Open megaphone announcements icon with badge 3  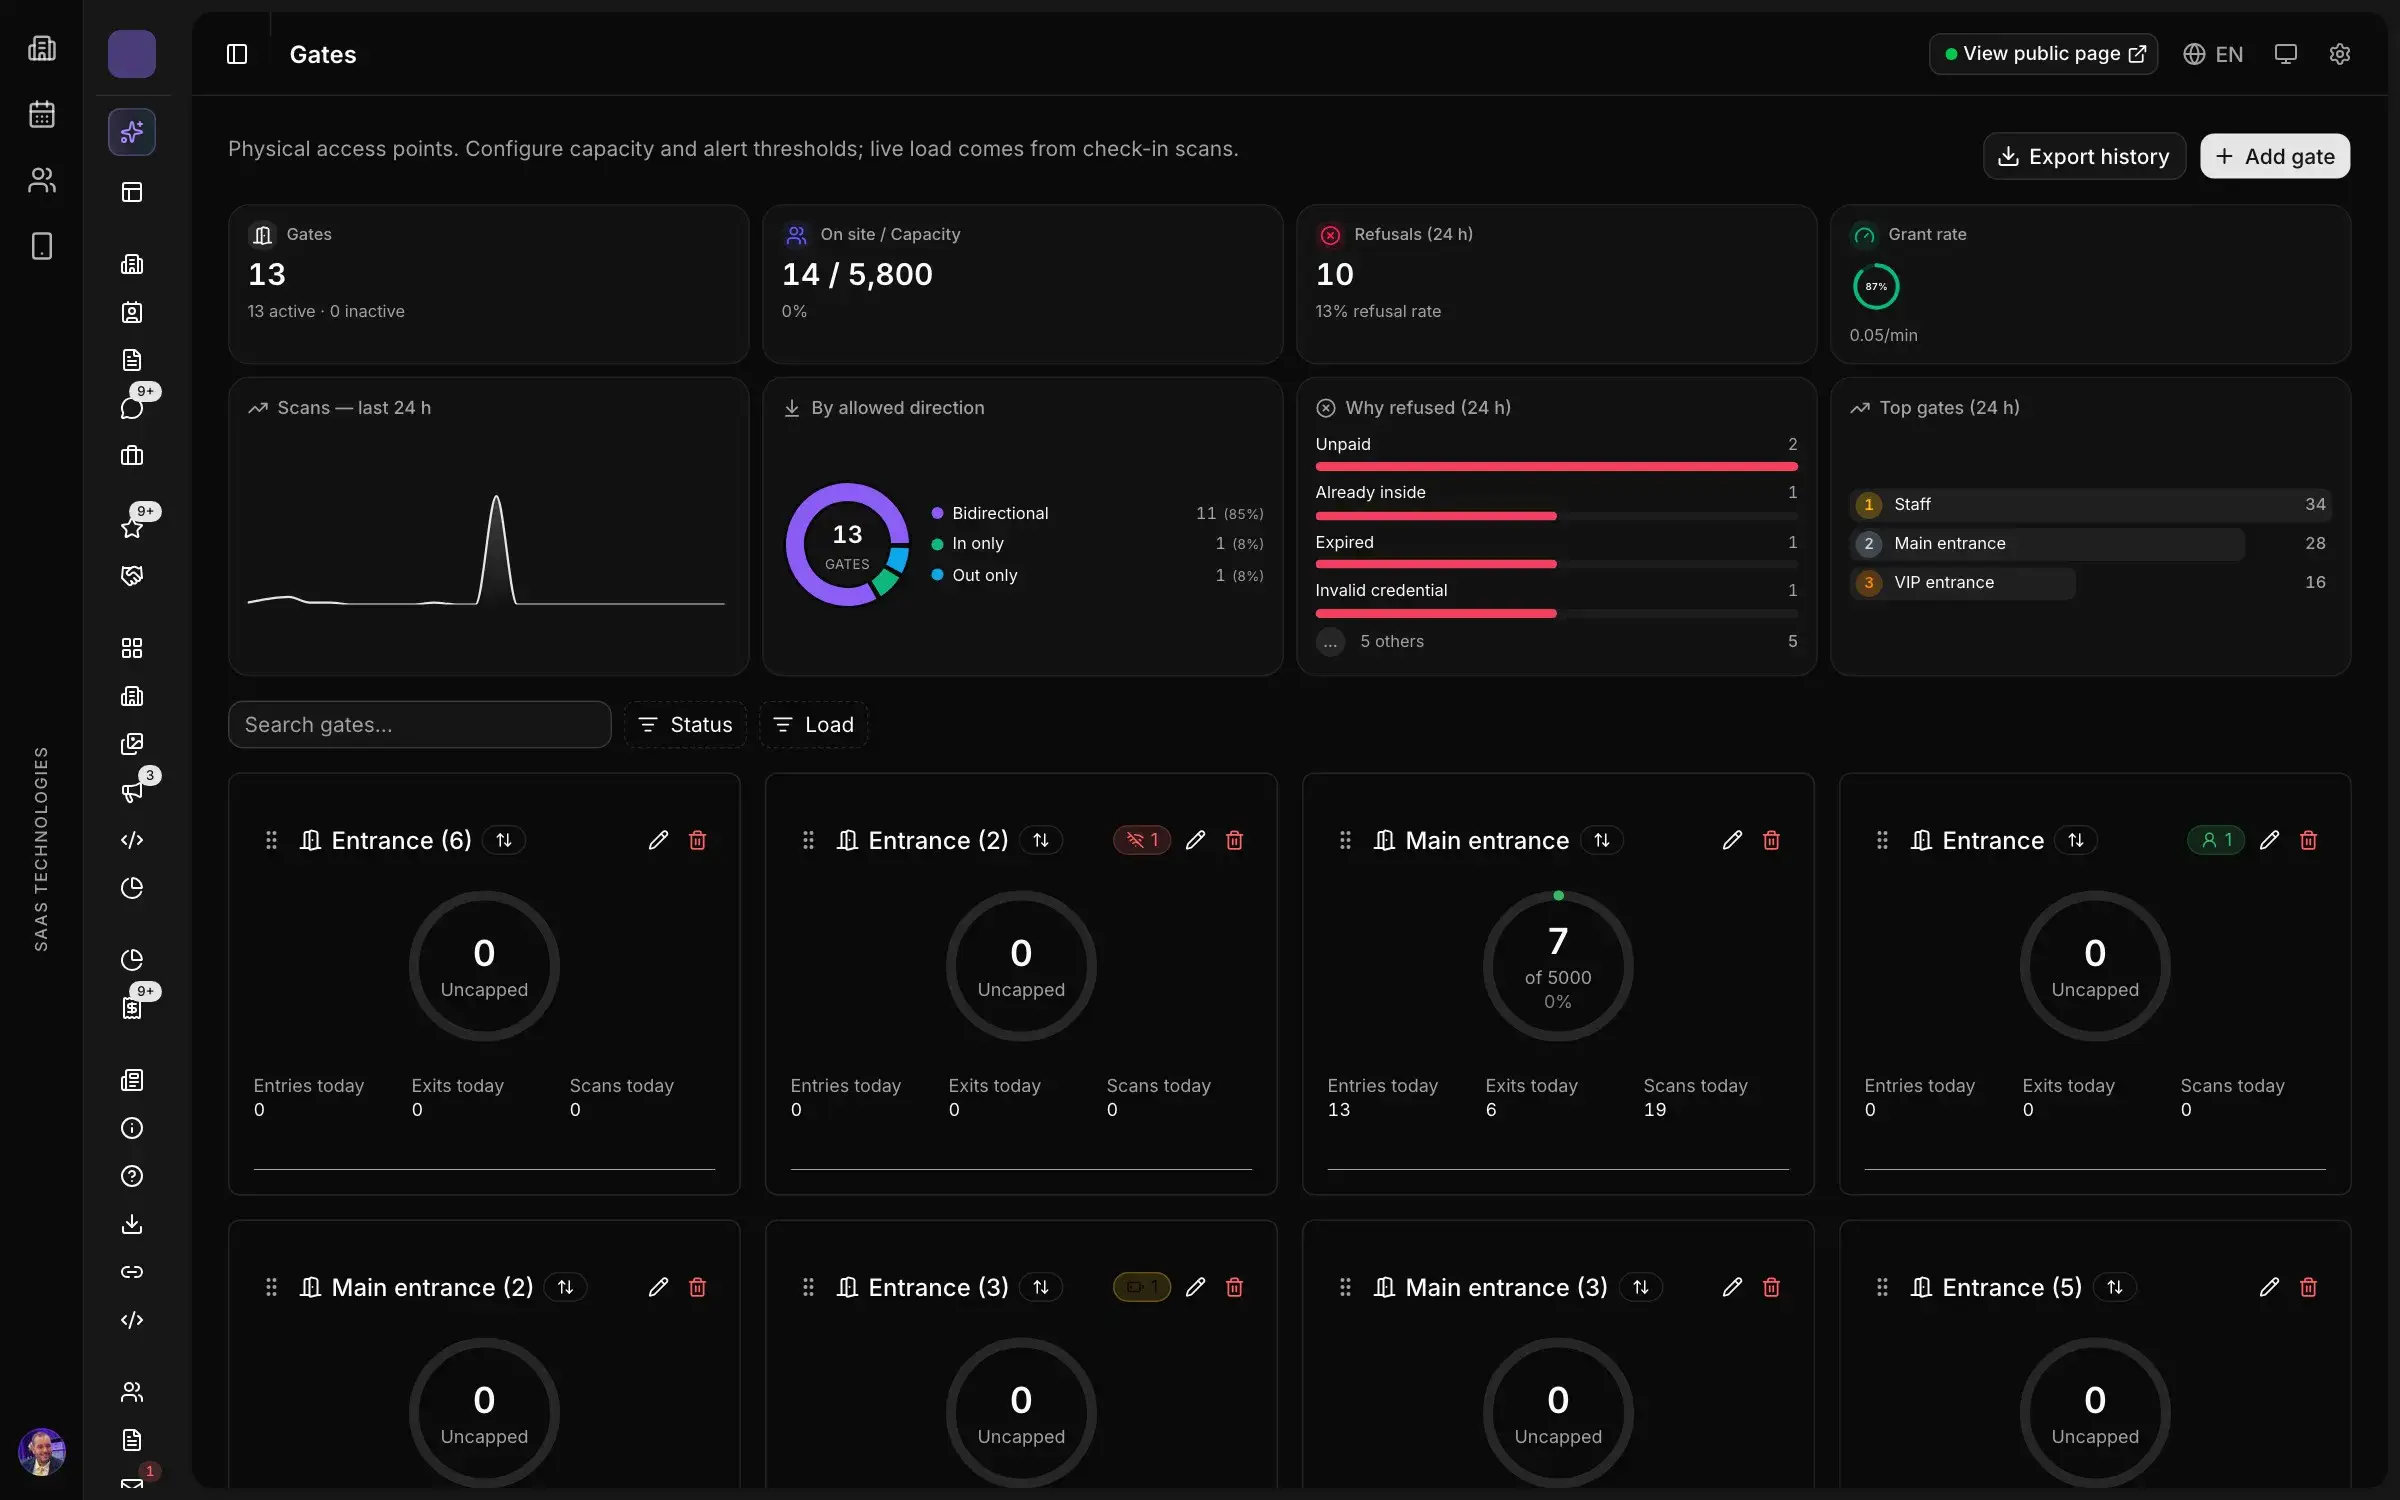(x=132, y=792)
